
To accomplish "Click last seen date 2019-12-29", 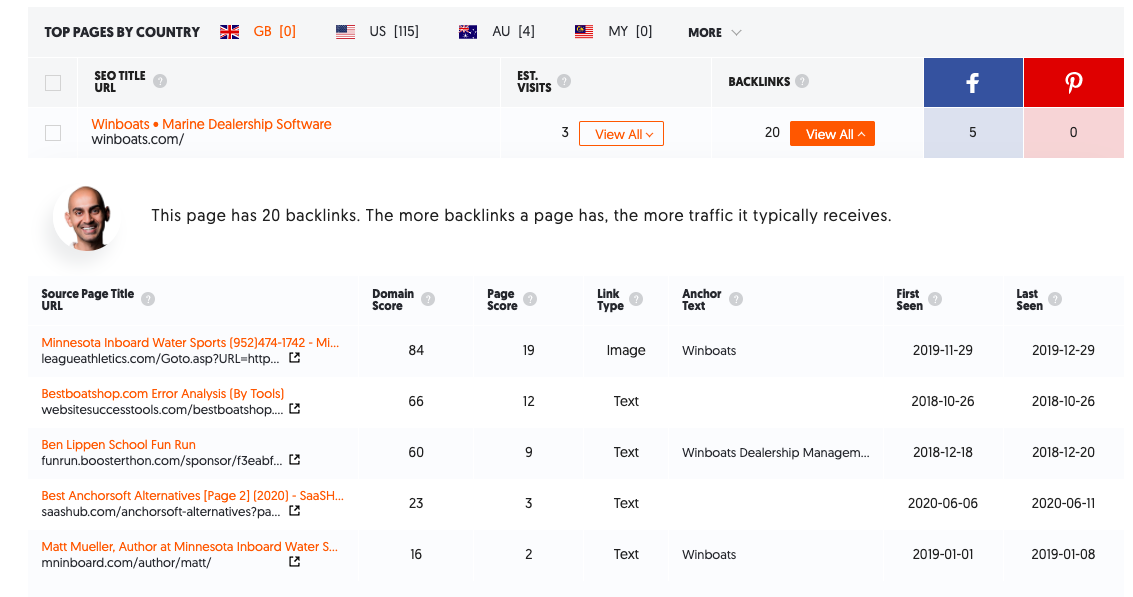I will (1063, 351).
